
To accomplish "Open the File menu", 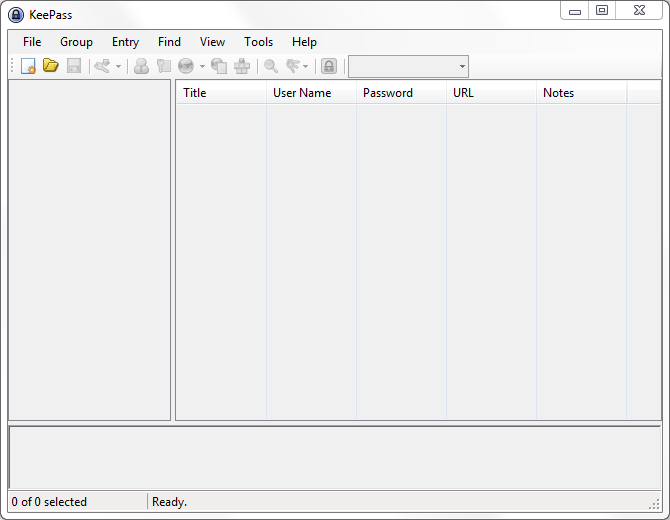I will tap(32, 42).
